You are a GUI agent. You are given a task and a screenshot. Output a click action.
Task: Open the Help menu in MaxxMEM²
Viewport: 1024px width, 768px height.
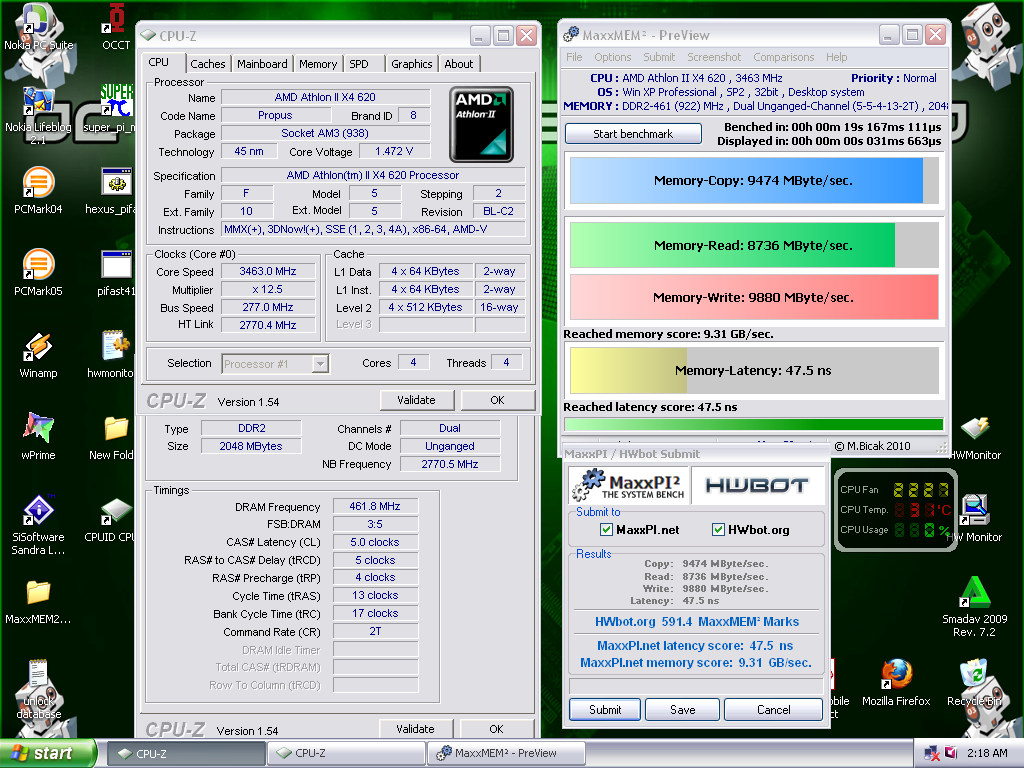(836, 57)
